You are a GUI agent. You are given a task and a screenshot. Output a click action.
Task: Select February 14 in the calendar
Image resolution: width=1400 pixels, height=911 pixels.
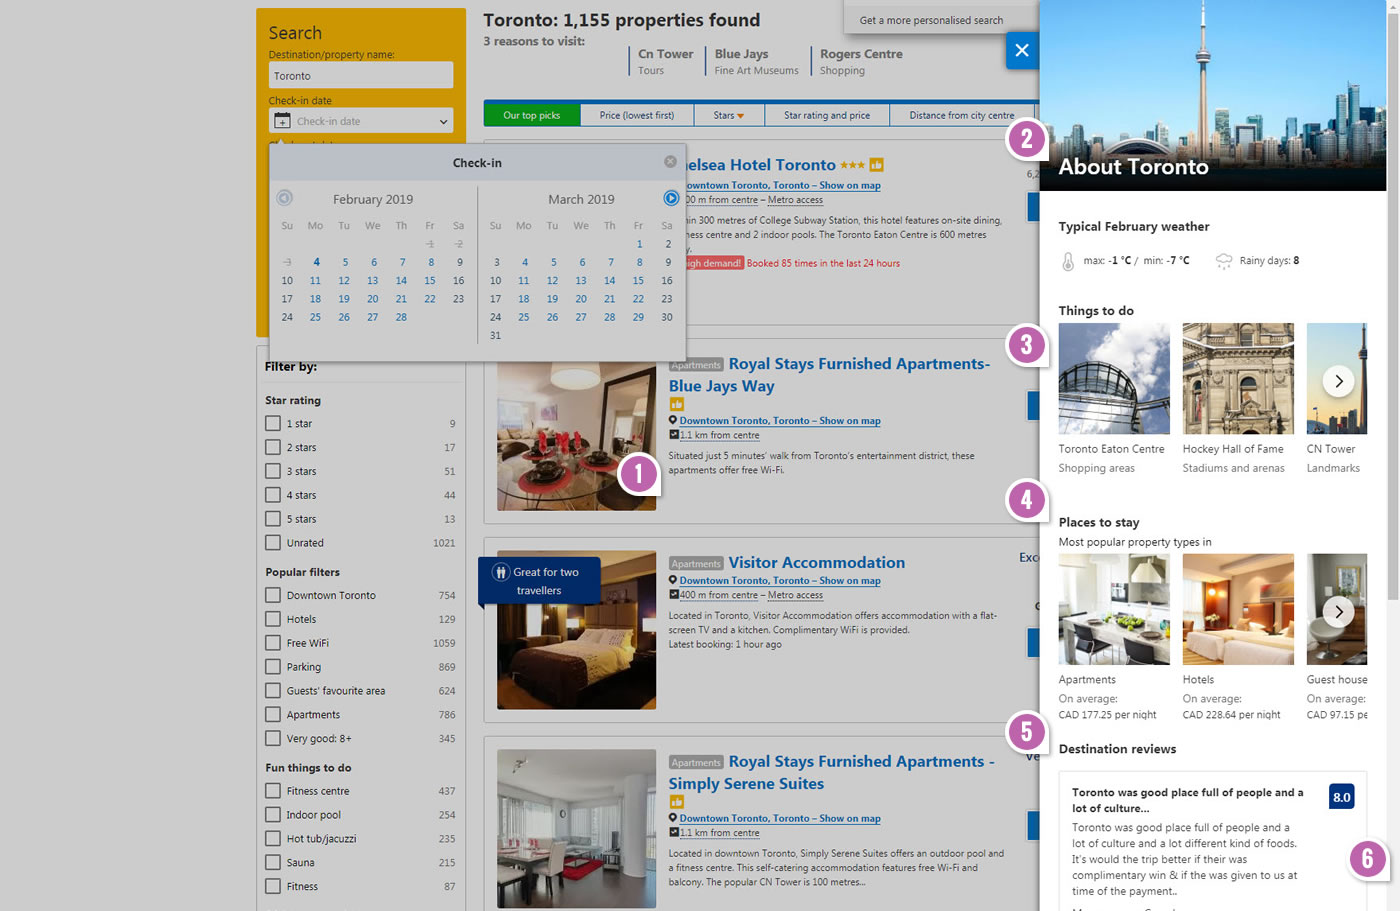401,281
